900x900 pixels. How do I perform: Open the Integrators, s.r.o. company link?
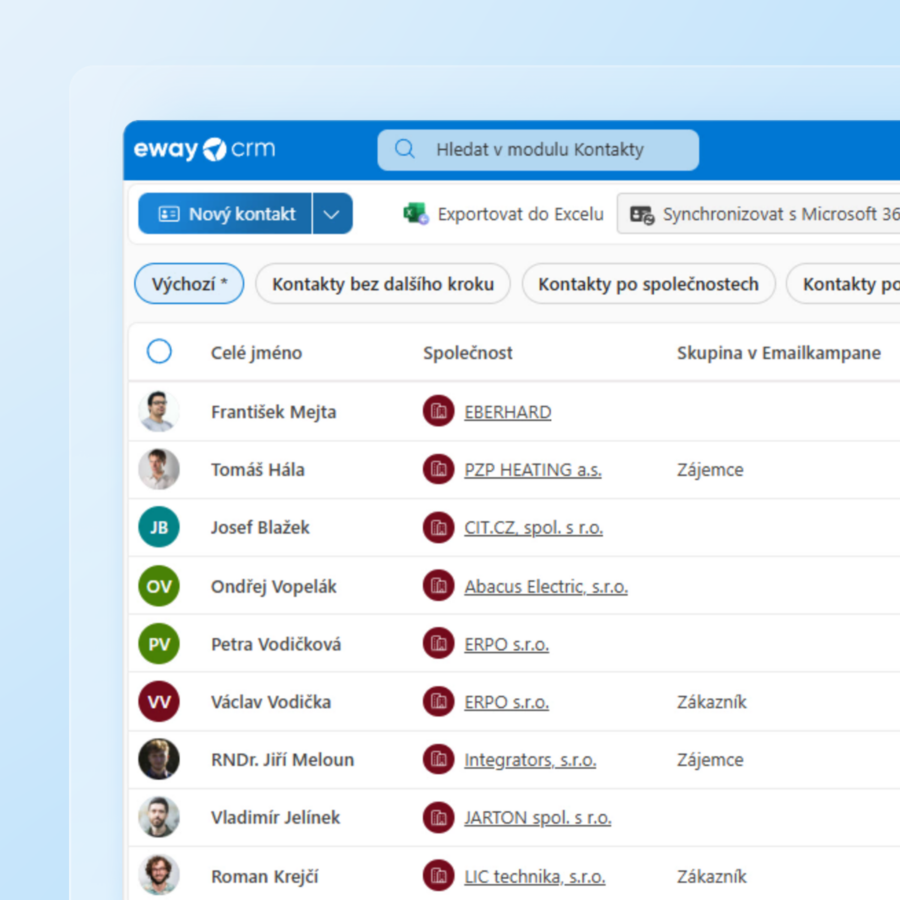click(530, 760)
